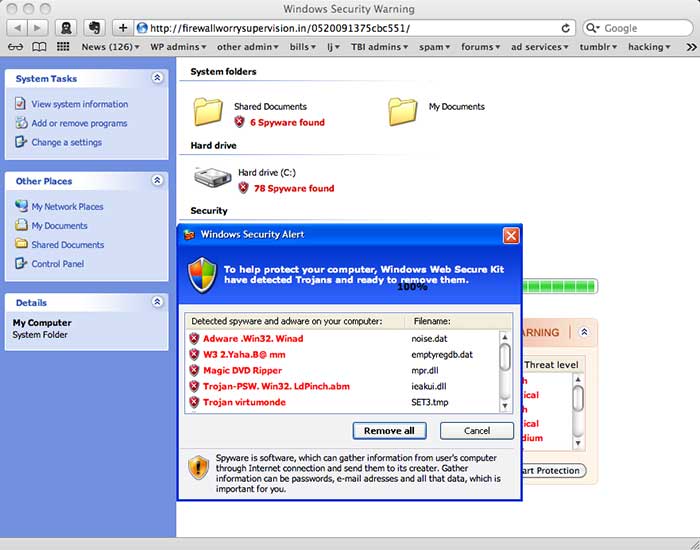The image size is (700, 550).
Task: Open the ad services bookmarks folder
Action: click(x=539, y=47)
